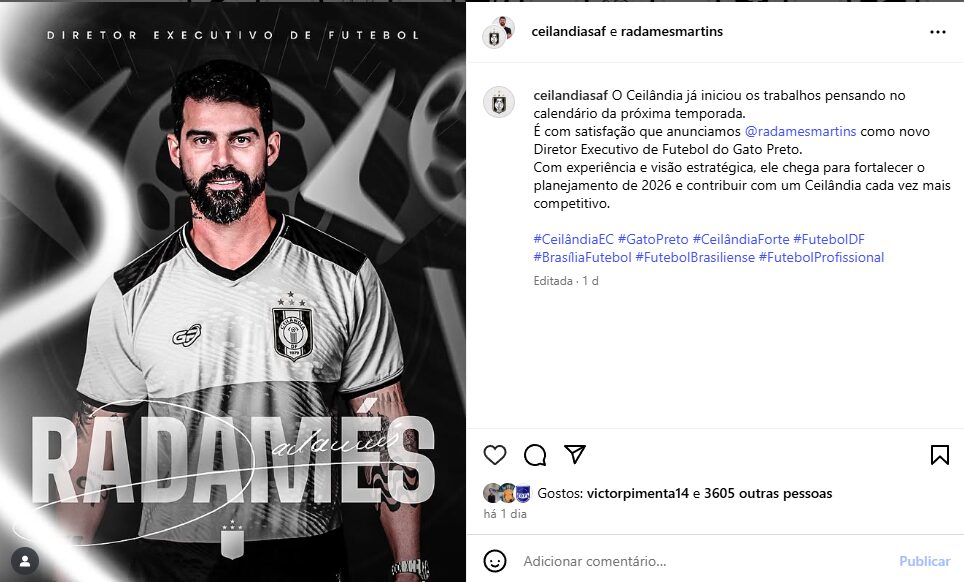Open the emoji picker smiley icon
This screenshot has width=964, height=582.
495,561
